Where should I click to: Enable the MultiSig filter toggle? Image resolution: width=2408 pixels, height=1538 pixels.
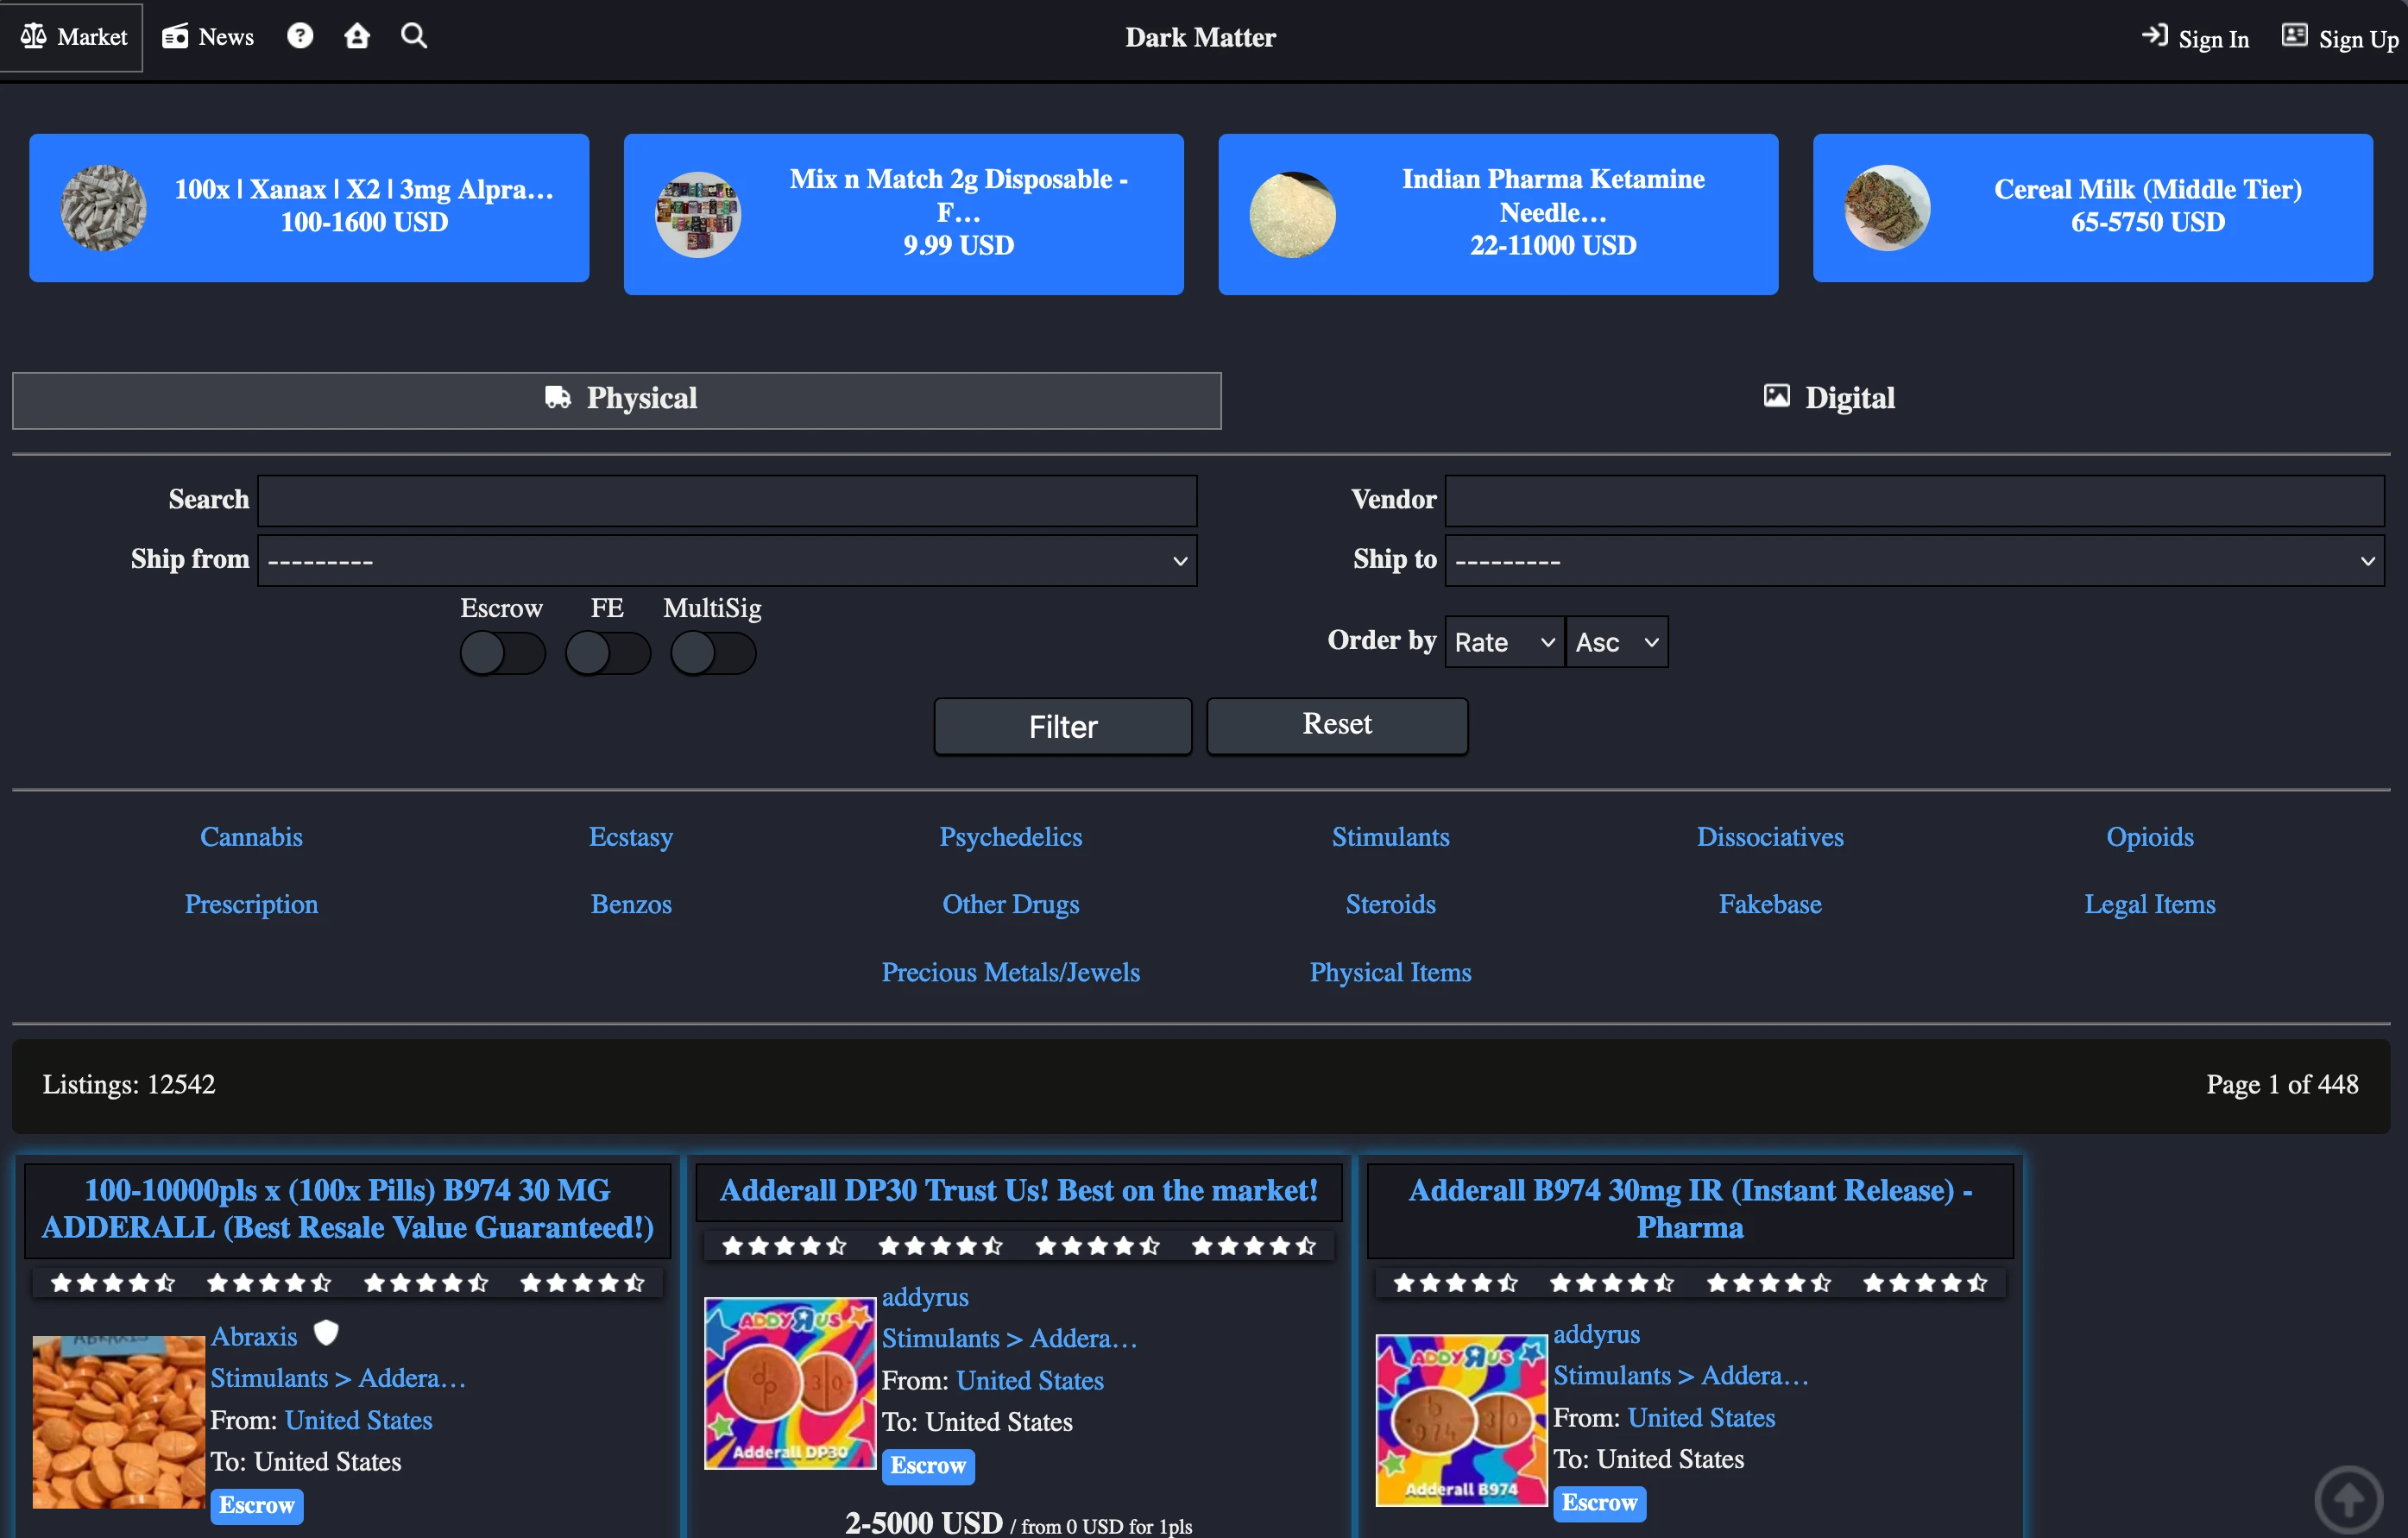712,652
